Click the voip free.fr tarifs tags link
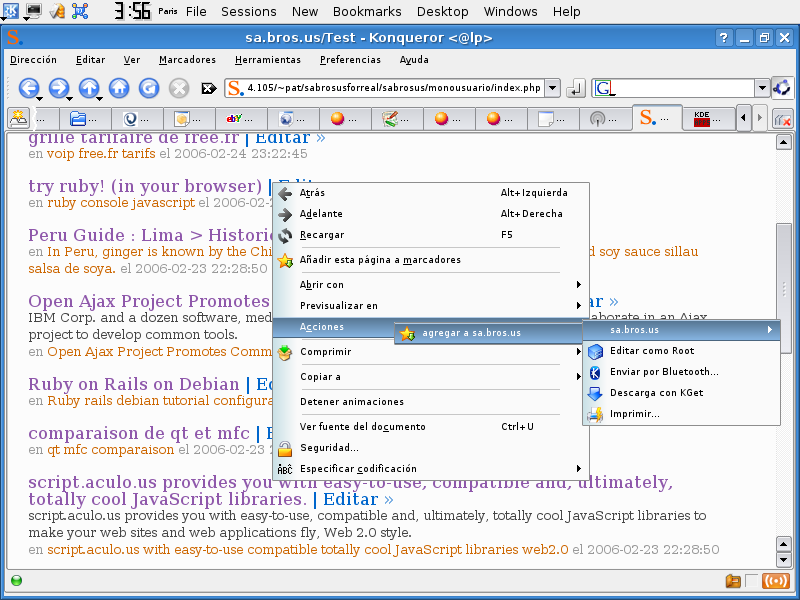This screenshot has width=800, height=600. 101,154
